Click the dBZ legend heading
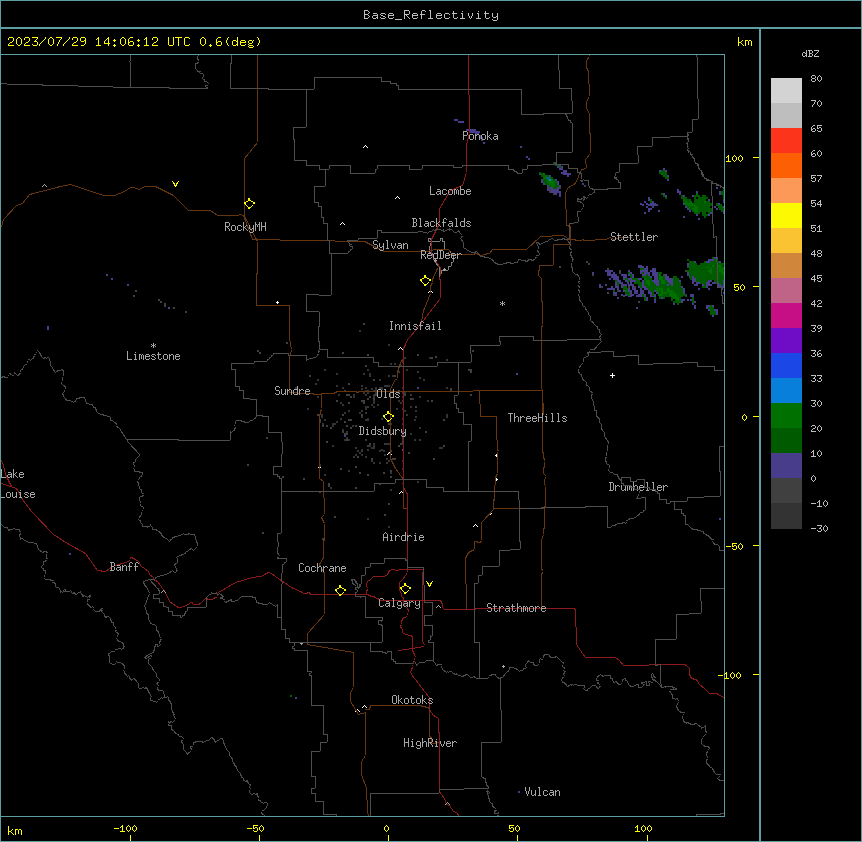Viewport: 862px width, 842px height. click(x=810, y=54)
